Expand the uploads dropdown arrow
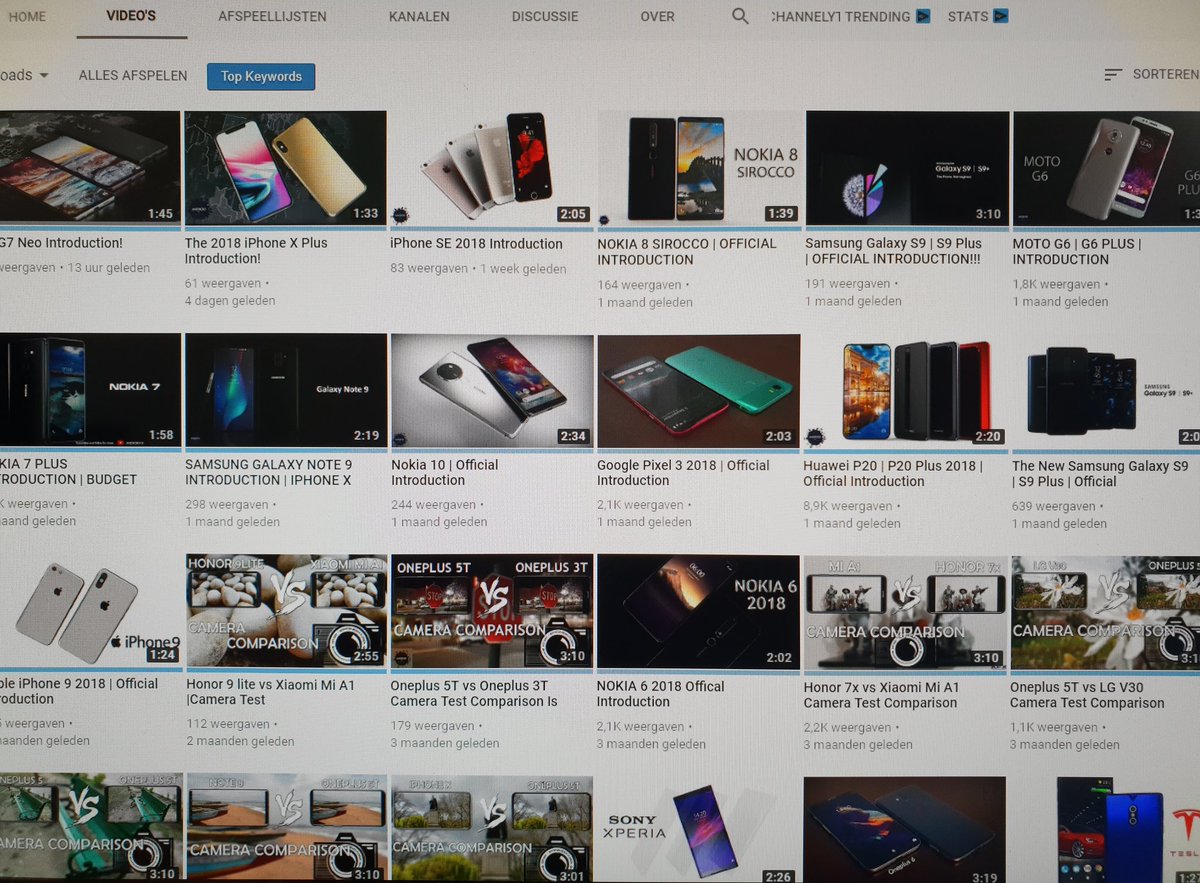The image size is (1200, 883). [x=44, y=76]
